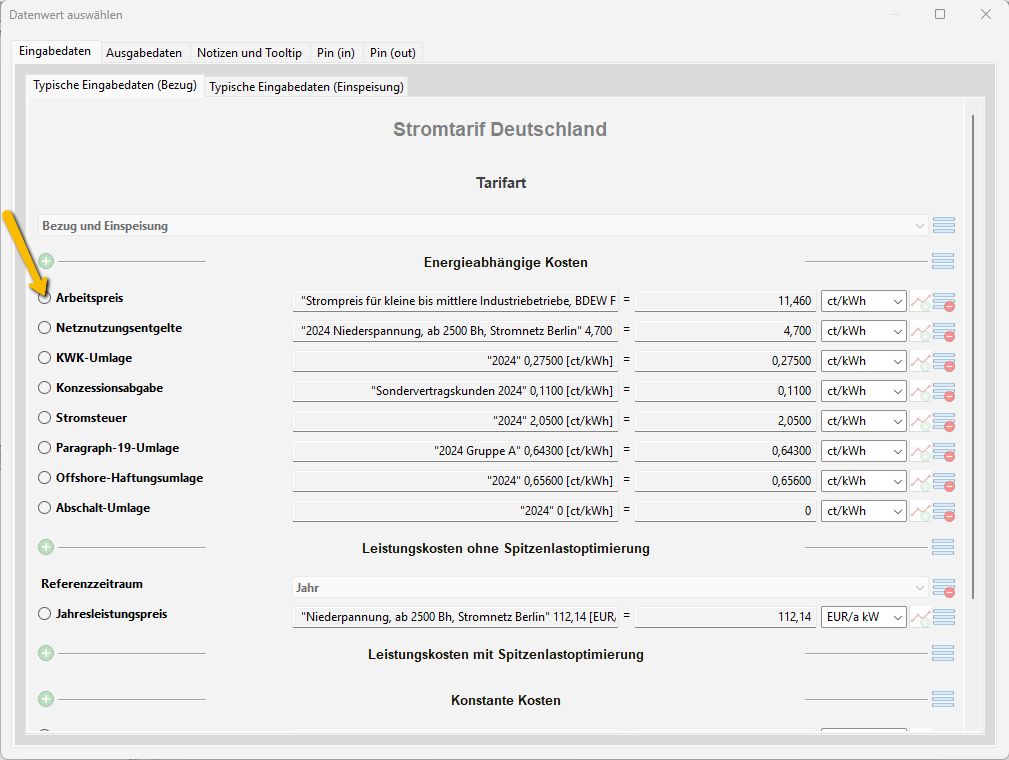
Task: Click the add-chart icon in the Jahresleistungspreis row
Action: coord(920,617)
